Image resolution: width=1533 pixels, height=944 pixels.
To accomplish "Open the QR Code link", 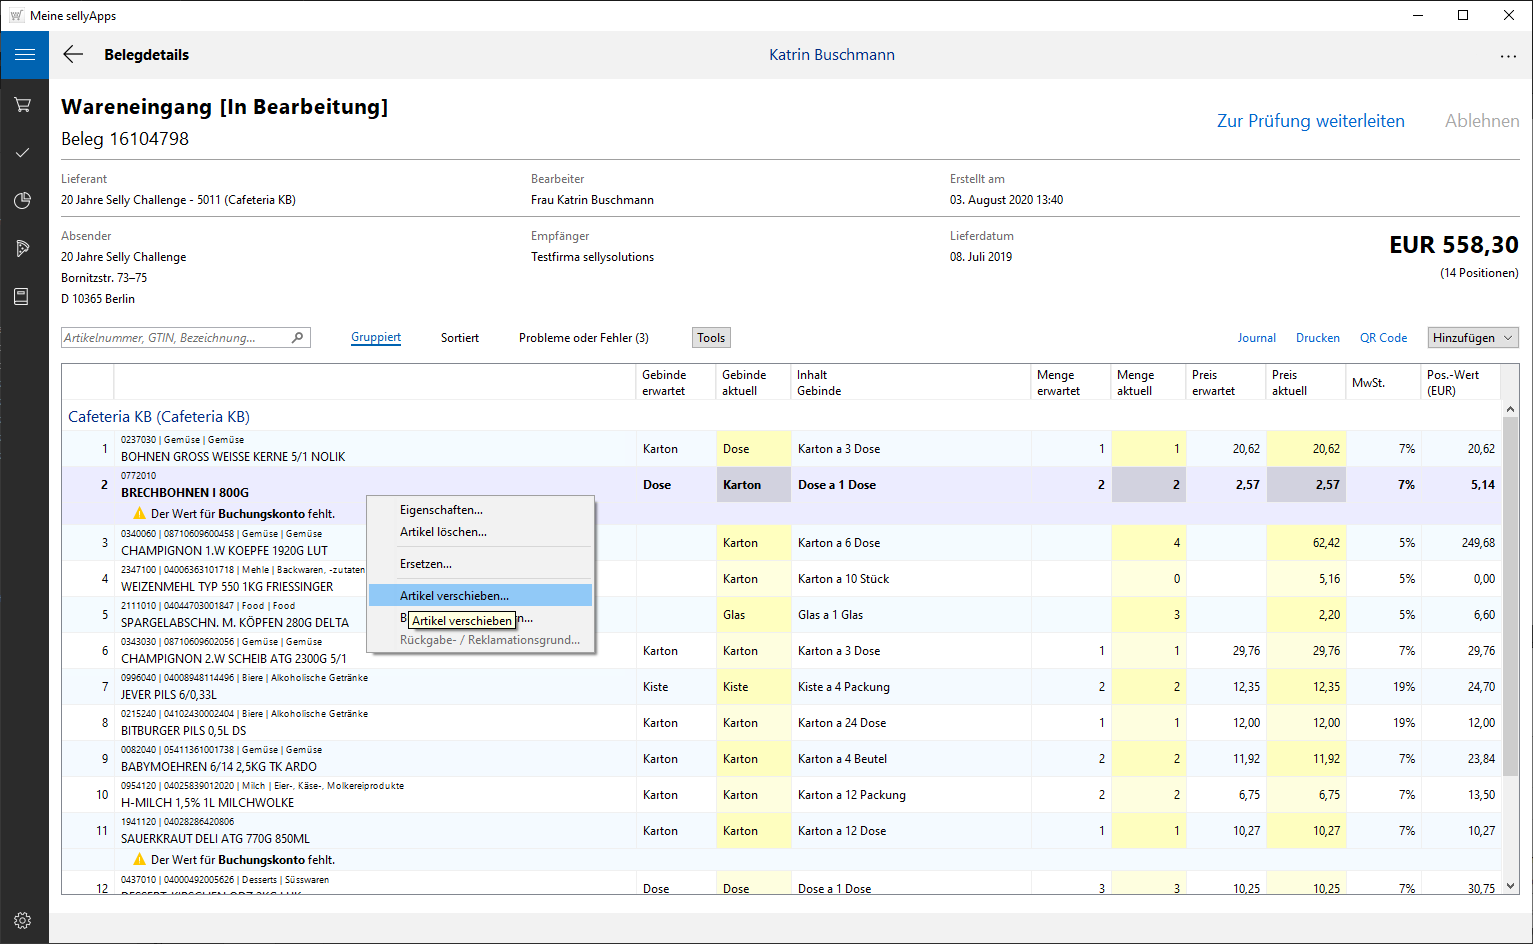I will [1383, 338].
